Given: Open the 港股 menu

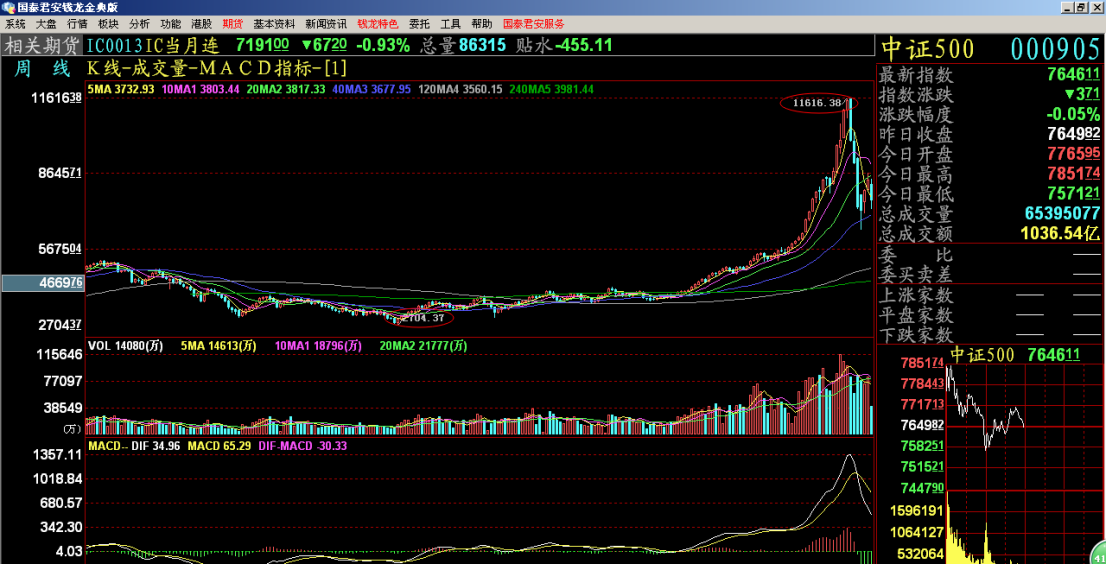Looking at the screenshot, I should [x=201, y=24].
